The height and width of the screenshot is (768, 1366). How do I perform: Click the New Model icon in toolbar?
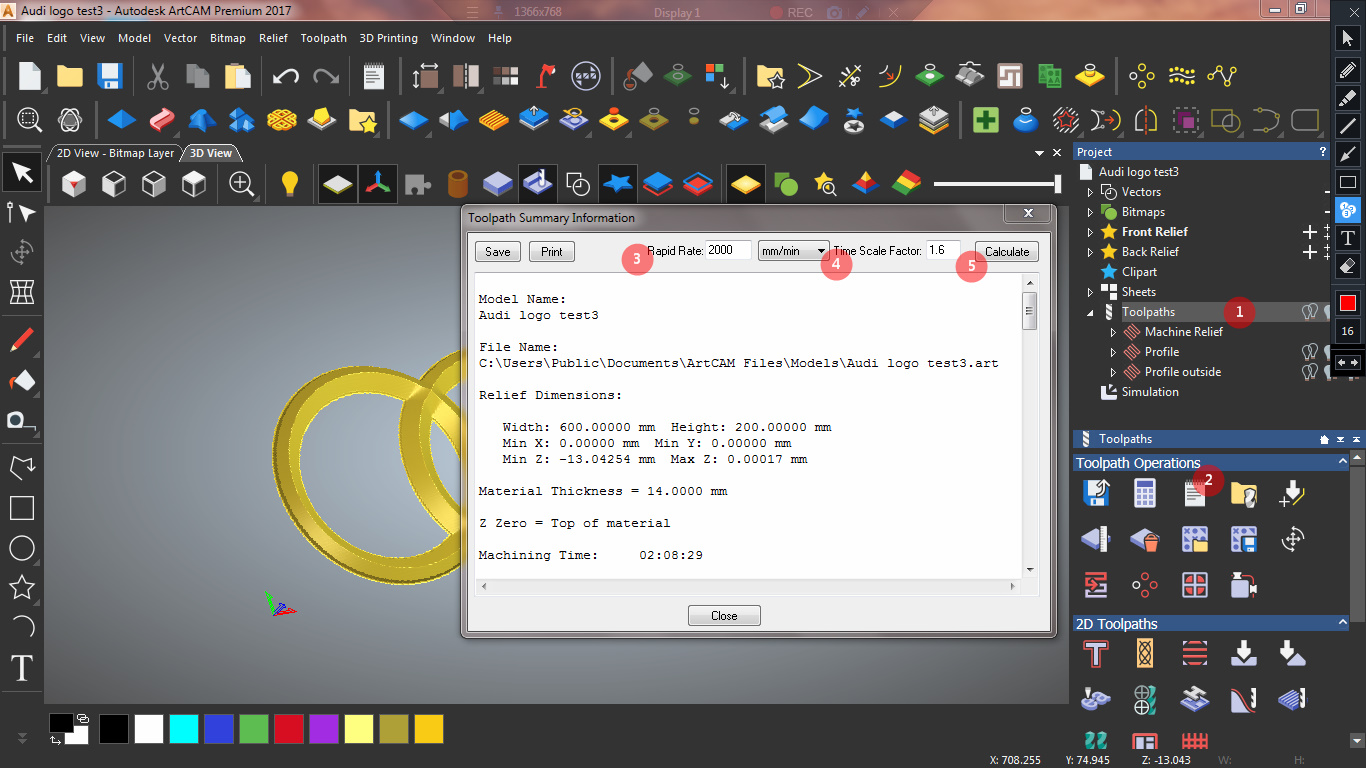click(30, 76)
